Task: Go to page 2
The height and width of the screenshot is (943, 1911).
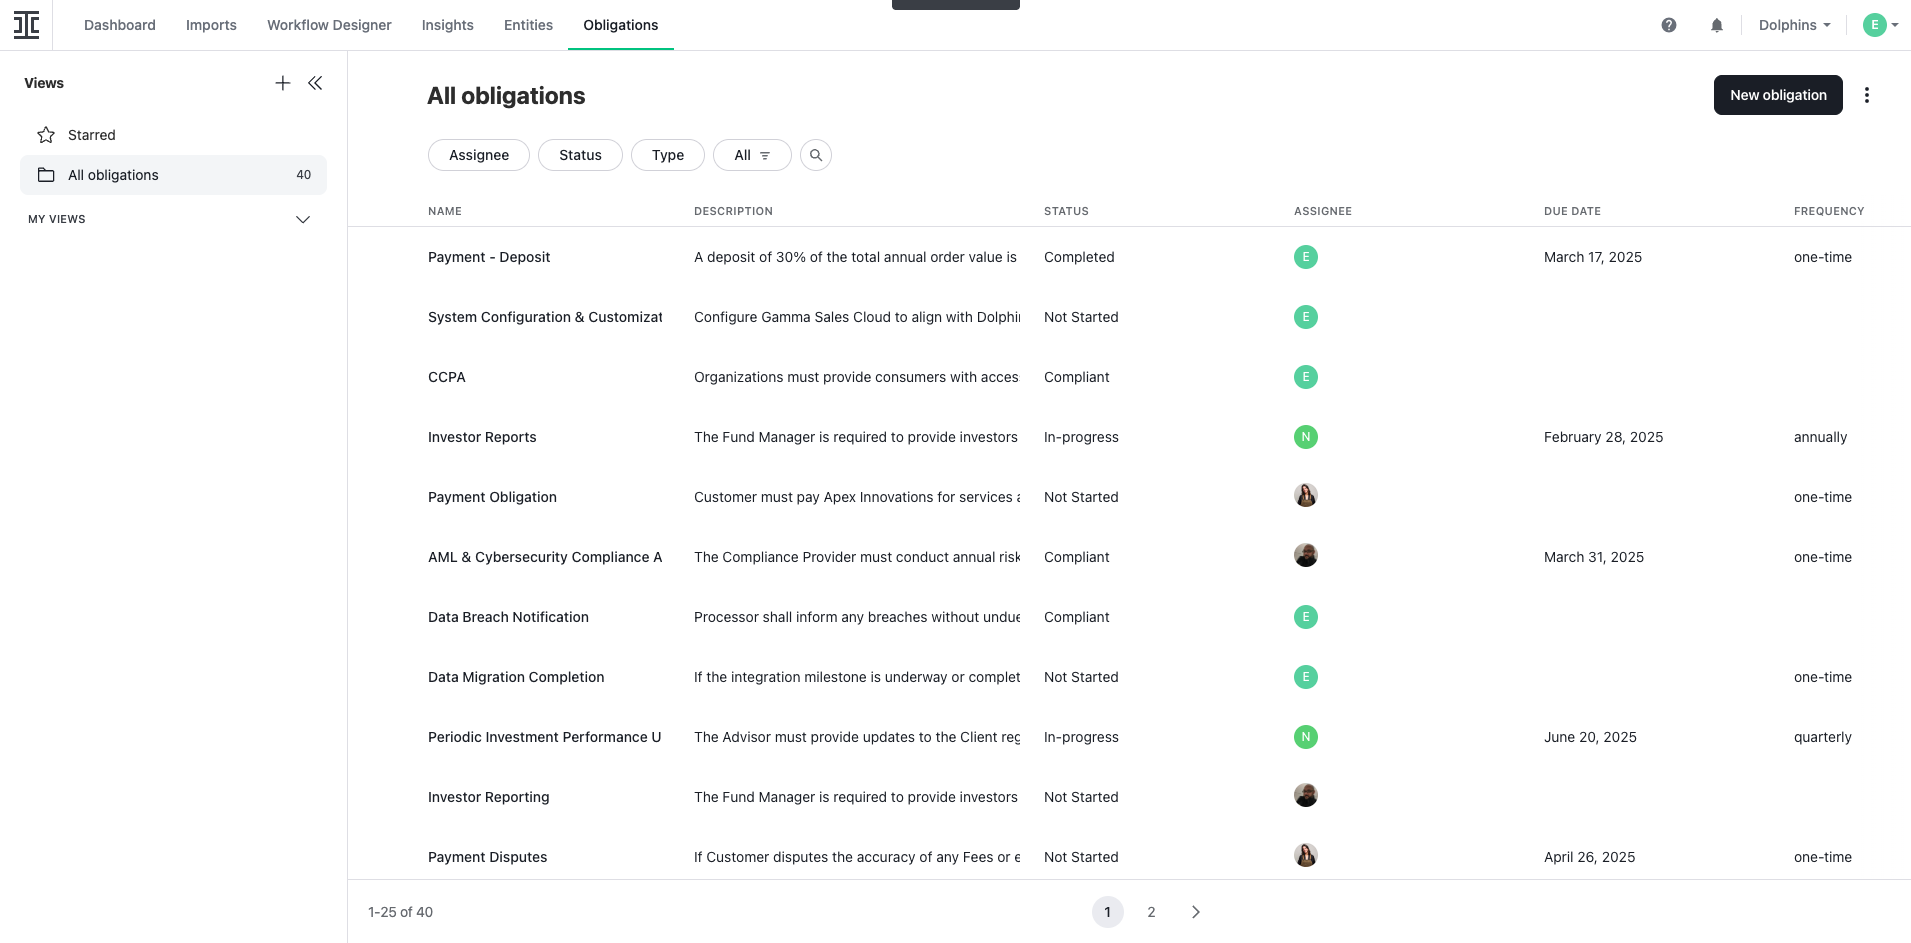Action: 1152,912
